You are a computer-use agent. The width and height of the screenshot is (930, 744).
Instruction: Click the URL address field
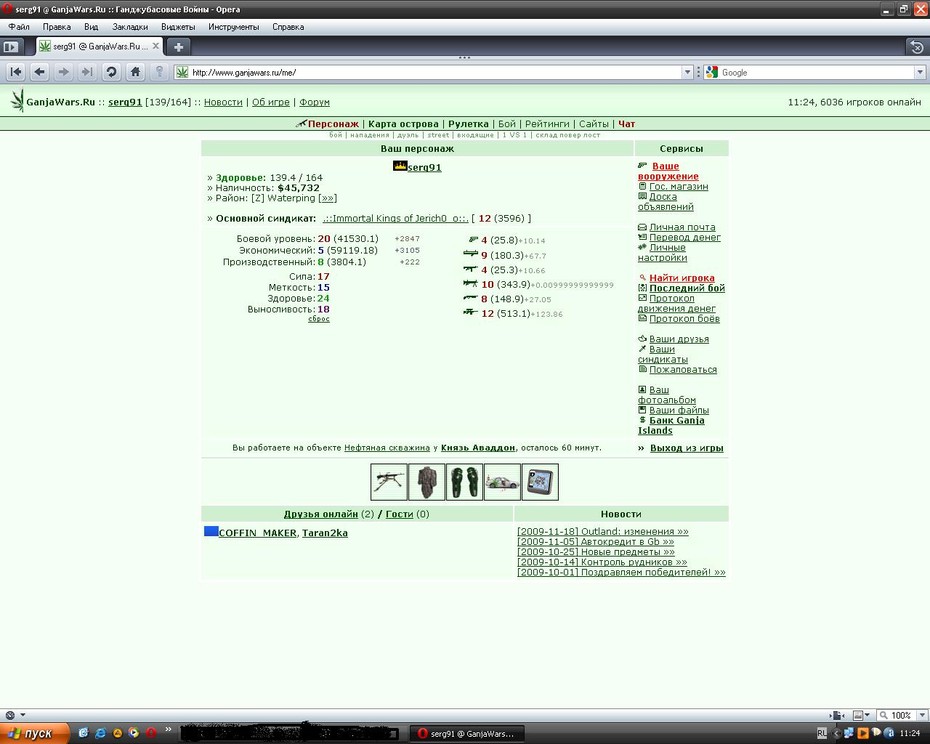tap(435, 72)
